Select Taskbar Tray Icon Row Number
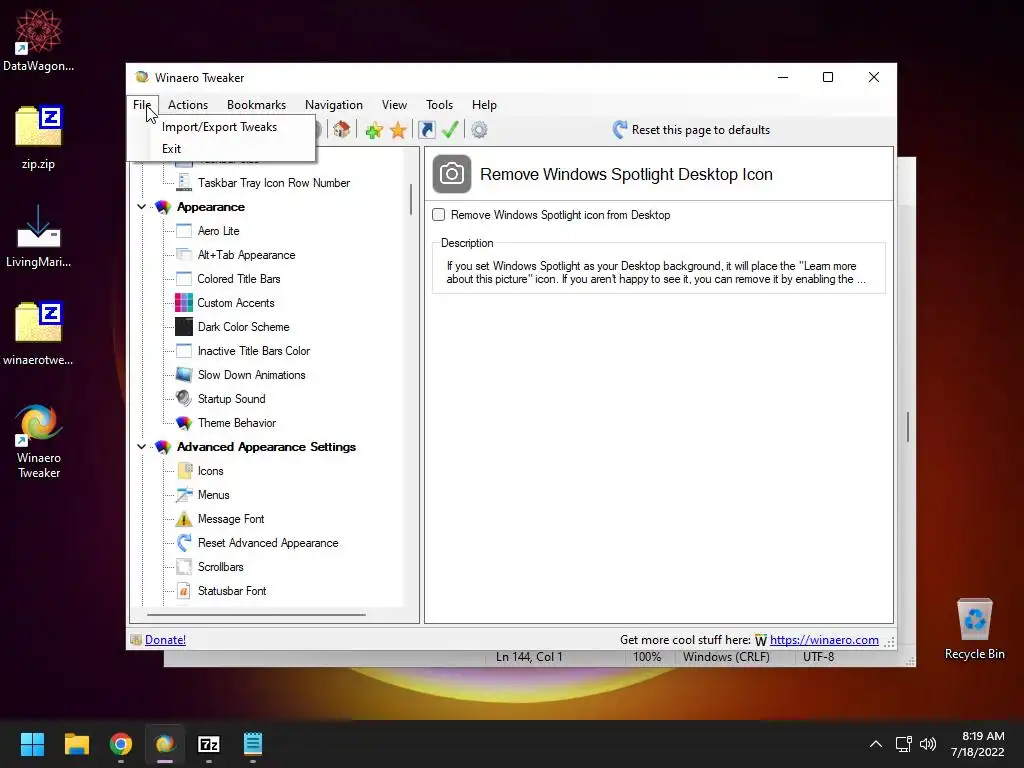This screenshot has height=768, width=1024. (274, 183)
